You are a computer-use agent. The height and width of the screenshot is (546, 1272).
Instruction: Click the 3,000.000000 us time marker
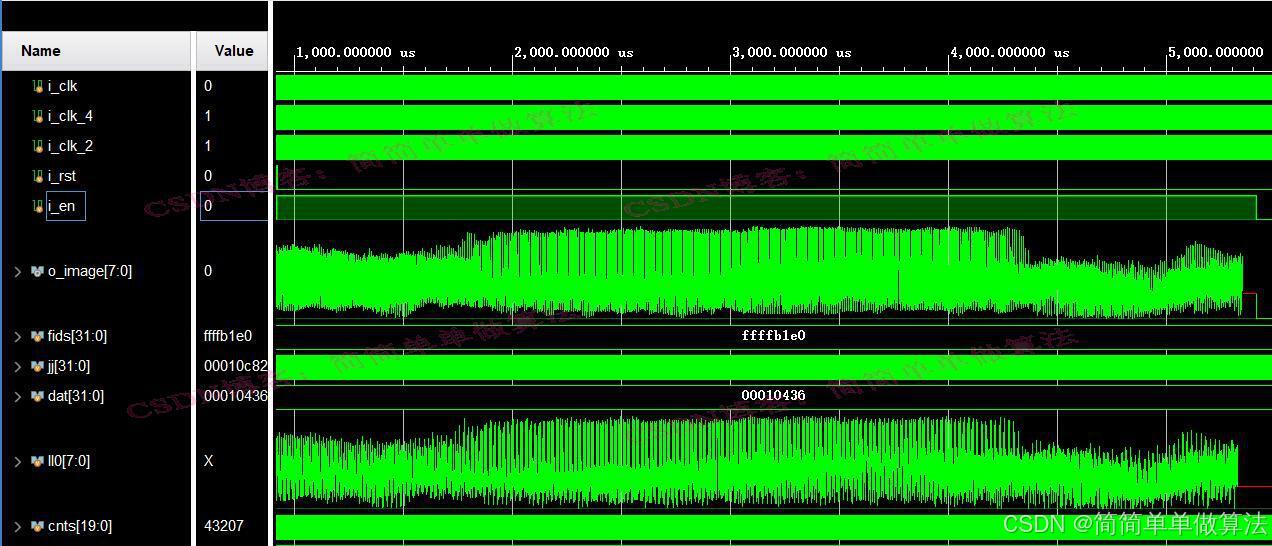[791, 53]
